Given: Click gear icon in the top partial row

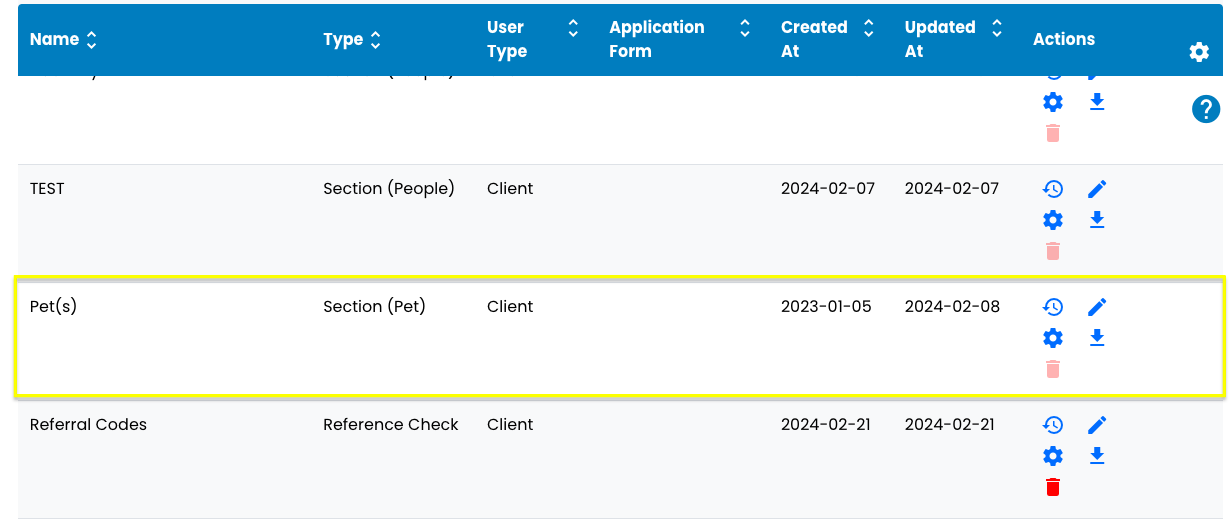Looking at the screenshot, I should tap(1052, 102).
